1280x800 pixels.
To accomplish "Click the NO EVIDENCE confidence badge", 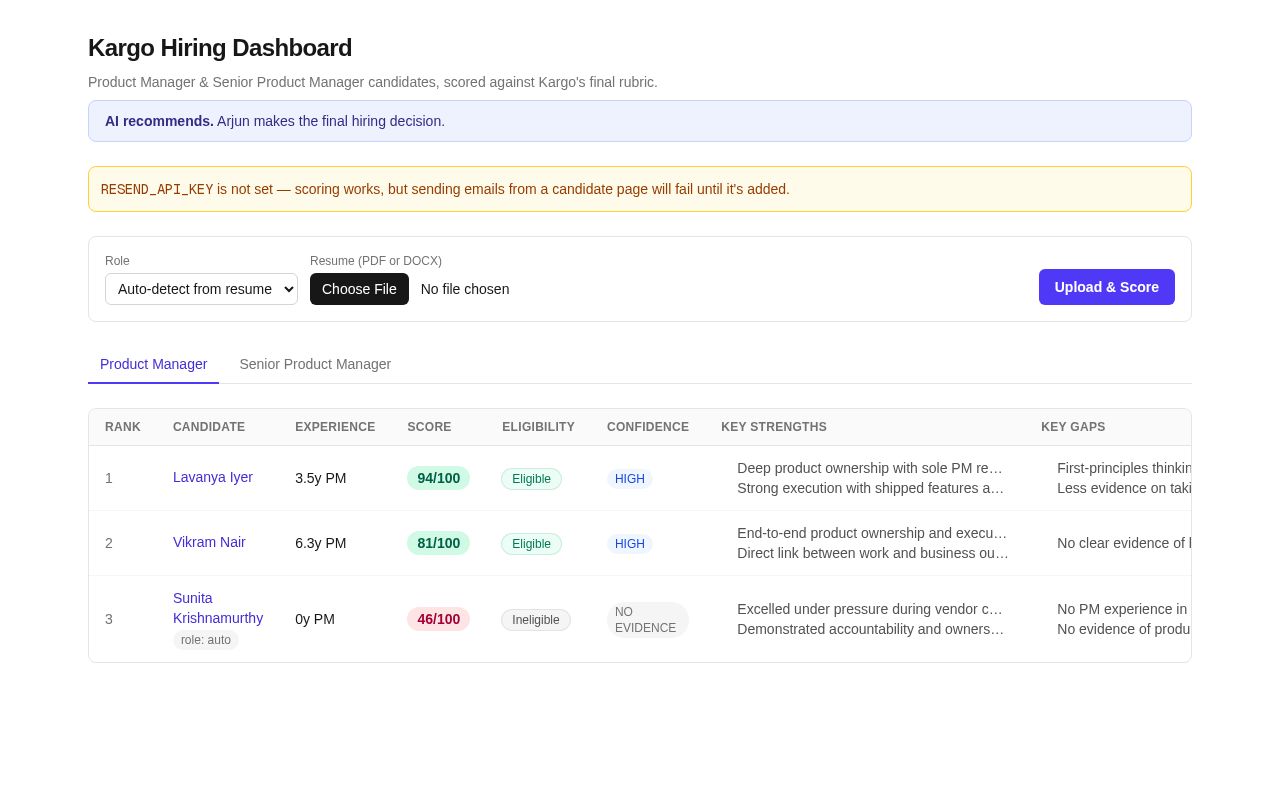I will click(x=647, y=620).
